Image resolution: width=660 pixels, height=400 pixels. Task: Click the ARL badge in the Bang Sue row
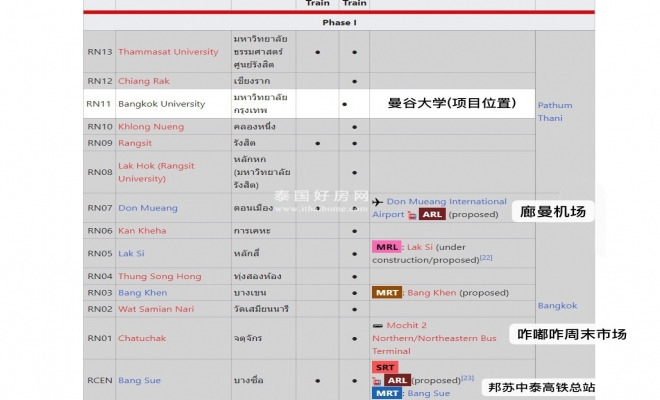(x=397, y=380)
